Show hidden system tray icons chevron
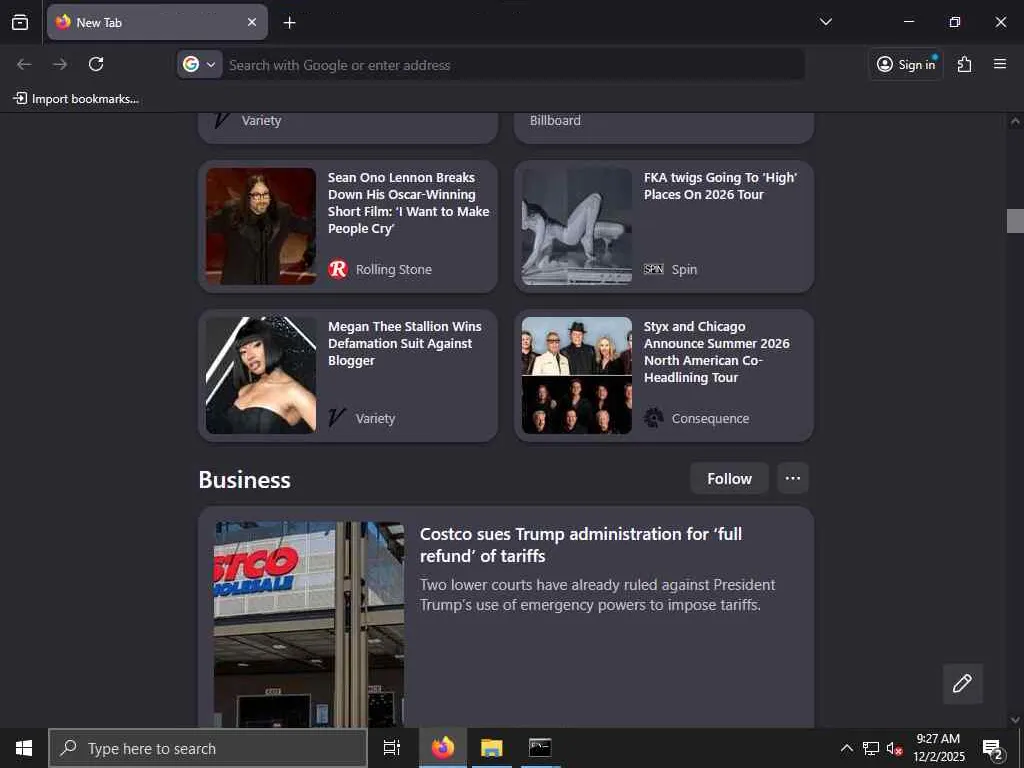Viewport: 1024px width, 768px height. tap(846, 748)
